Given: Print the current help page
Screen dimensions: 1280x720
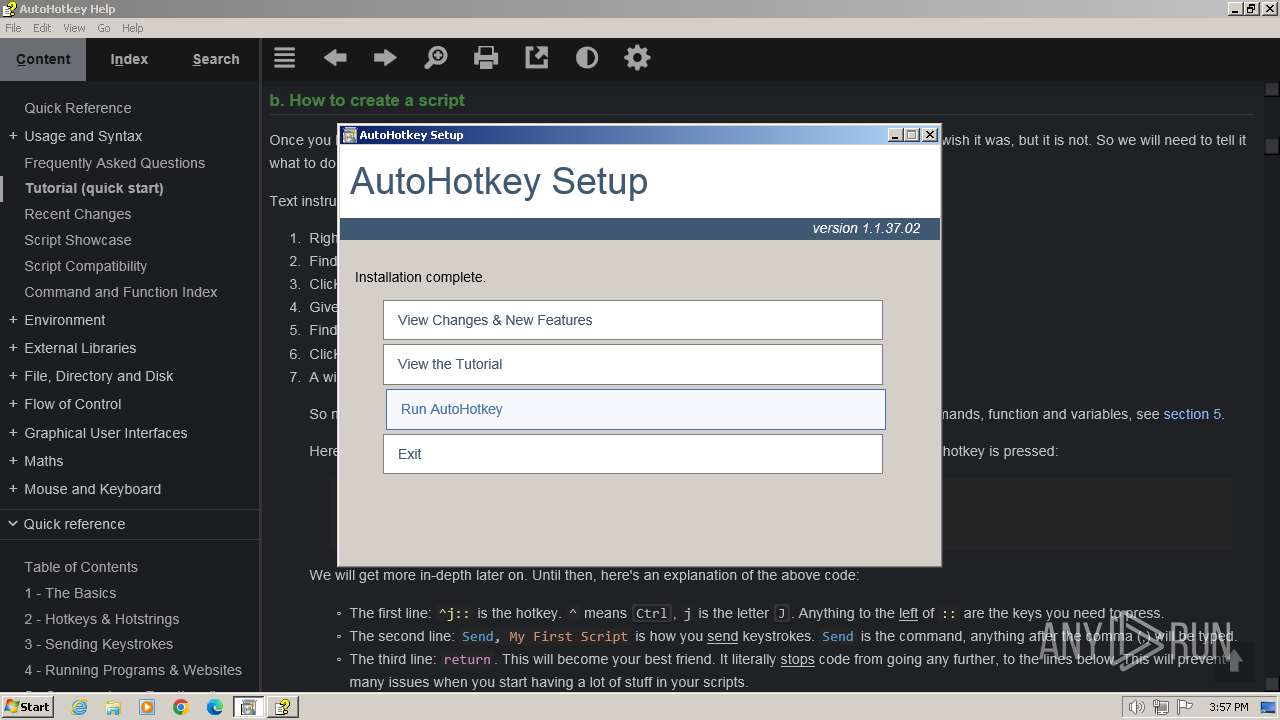Looking at the screenshot, I should pyautogui.click(x=486, y=58).
